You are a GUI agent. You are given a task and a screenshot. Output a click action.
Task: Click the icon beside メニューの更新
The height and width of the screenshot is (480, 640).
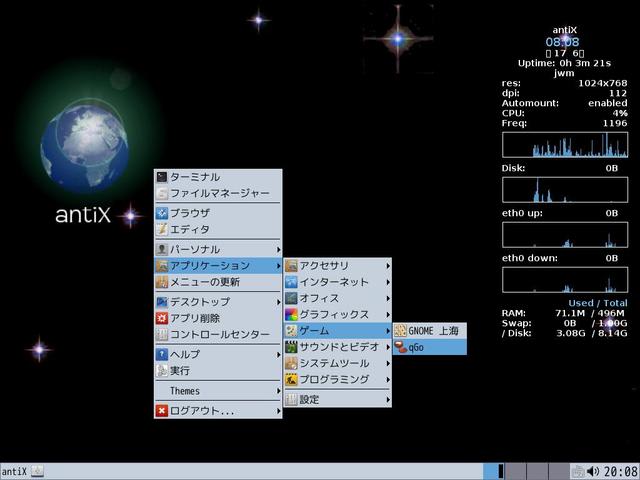pyautogui.click(x=162, y=282)
